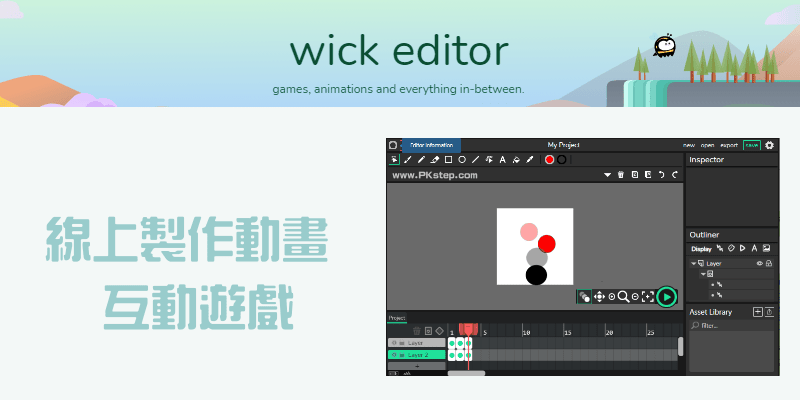The width and height of the screenshot is (800, 400).
Task: Select the Rectangle shape tool
Action: pos(448,160)
